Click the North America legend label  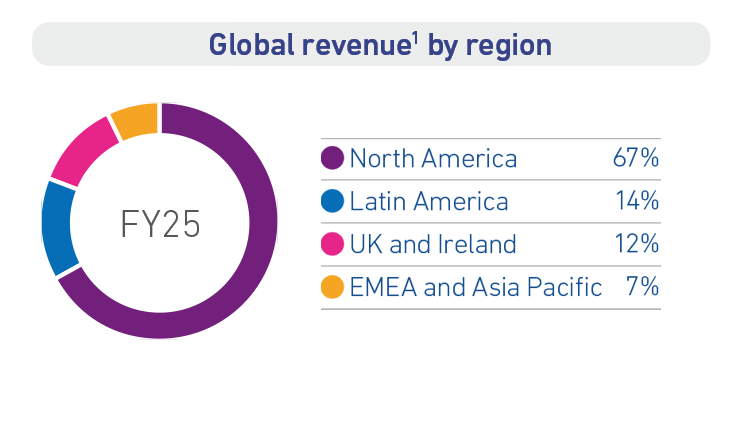click(433, 159)
